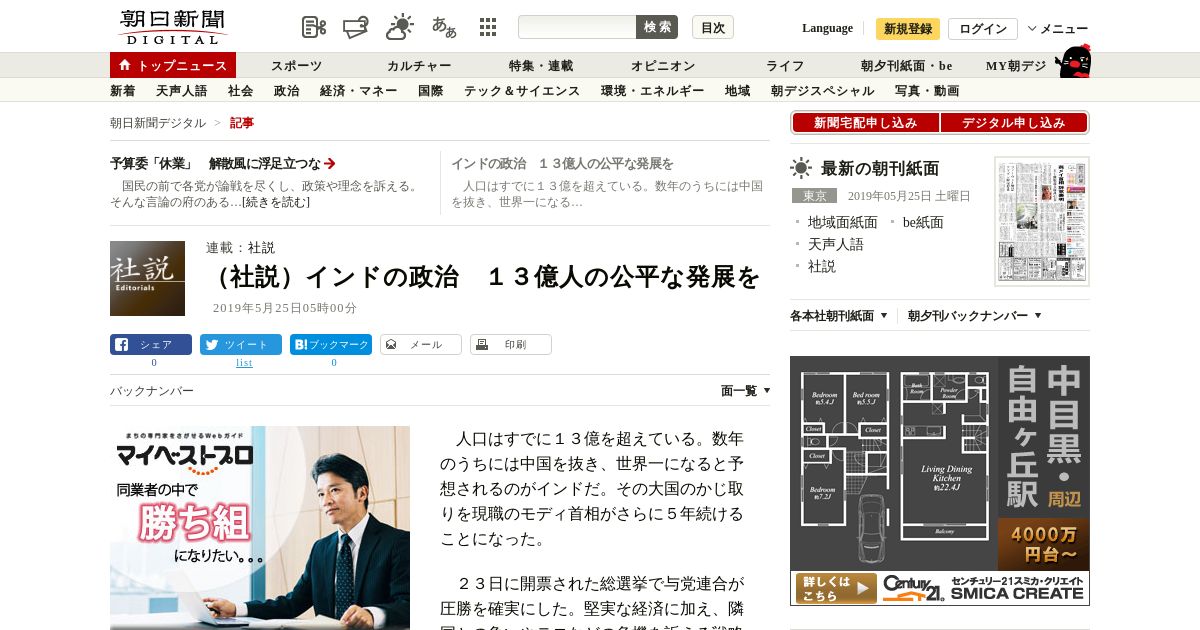Viewport: 1200px width, 630px height.
Task: Bookmark with Hatena B!ブックマーク button
Action: point(331,345)
